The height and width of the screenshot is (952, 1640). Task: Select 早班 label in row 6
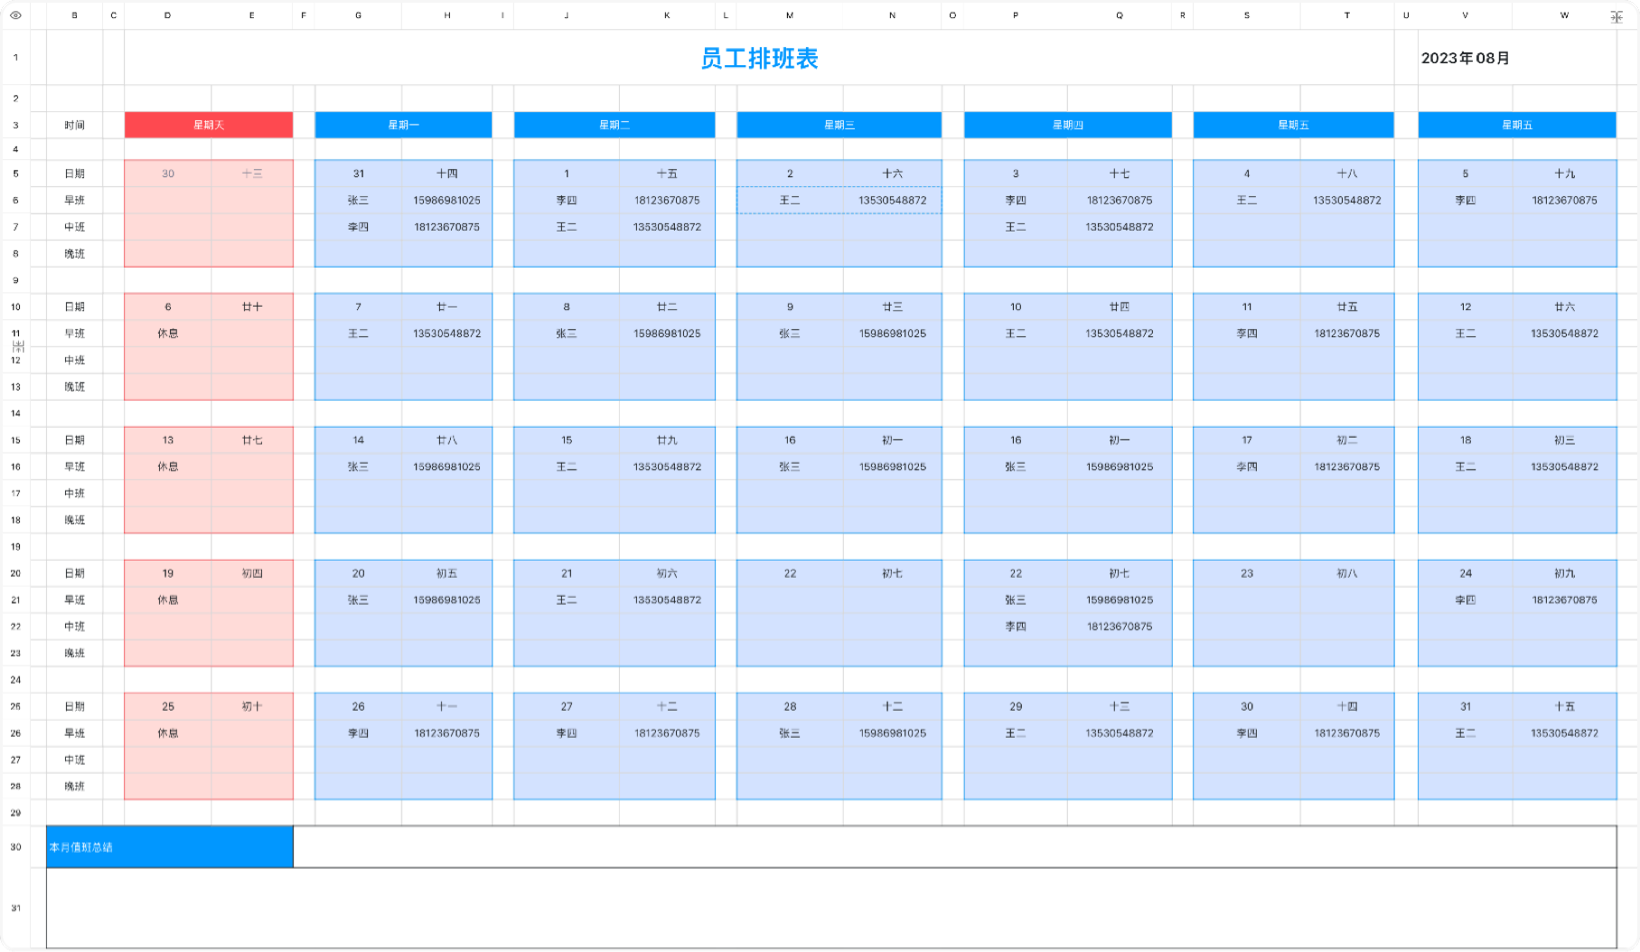75,200
